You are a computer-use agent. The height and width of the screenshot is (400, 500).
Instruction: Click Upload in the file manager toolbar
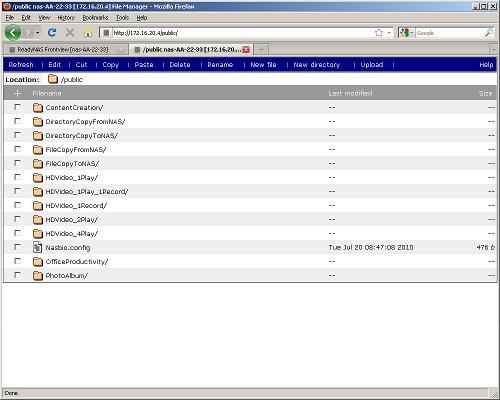[x=372, y=65]
